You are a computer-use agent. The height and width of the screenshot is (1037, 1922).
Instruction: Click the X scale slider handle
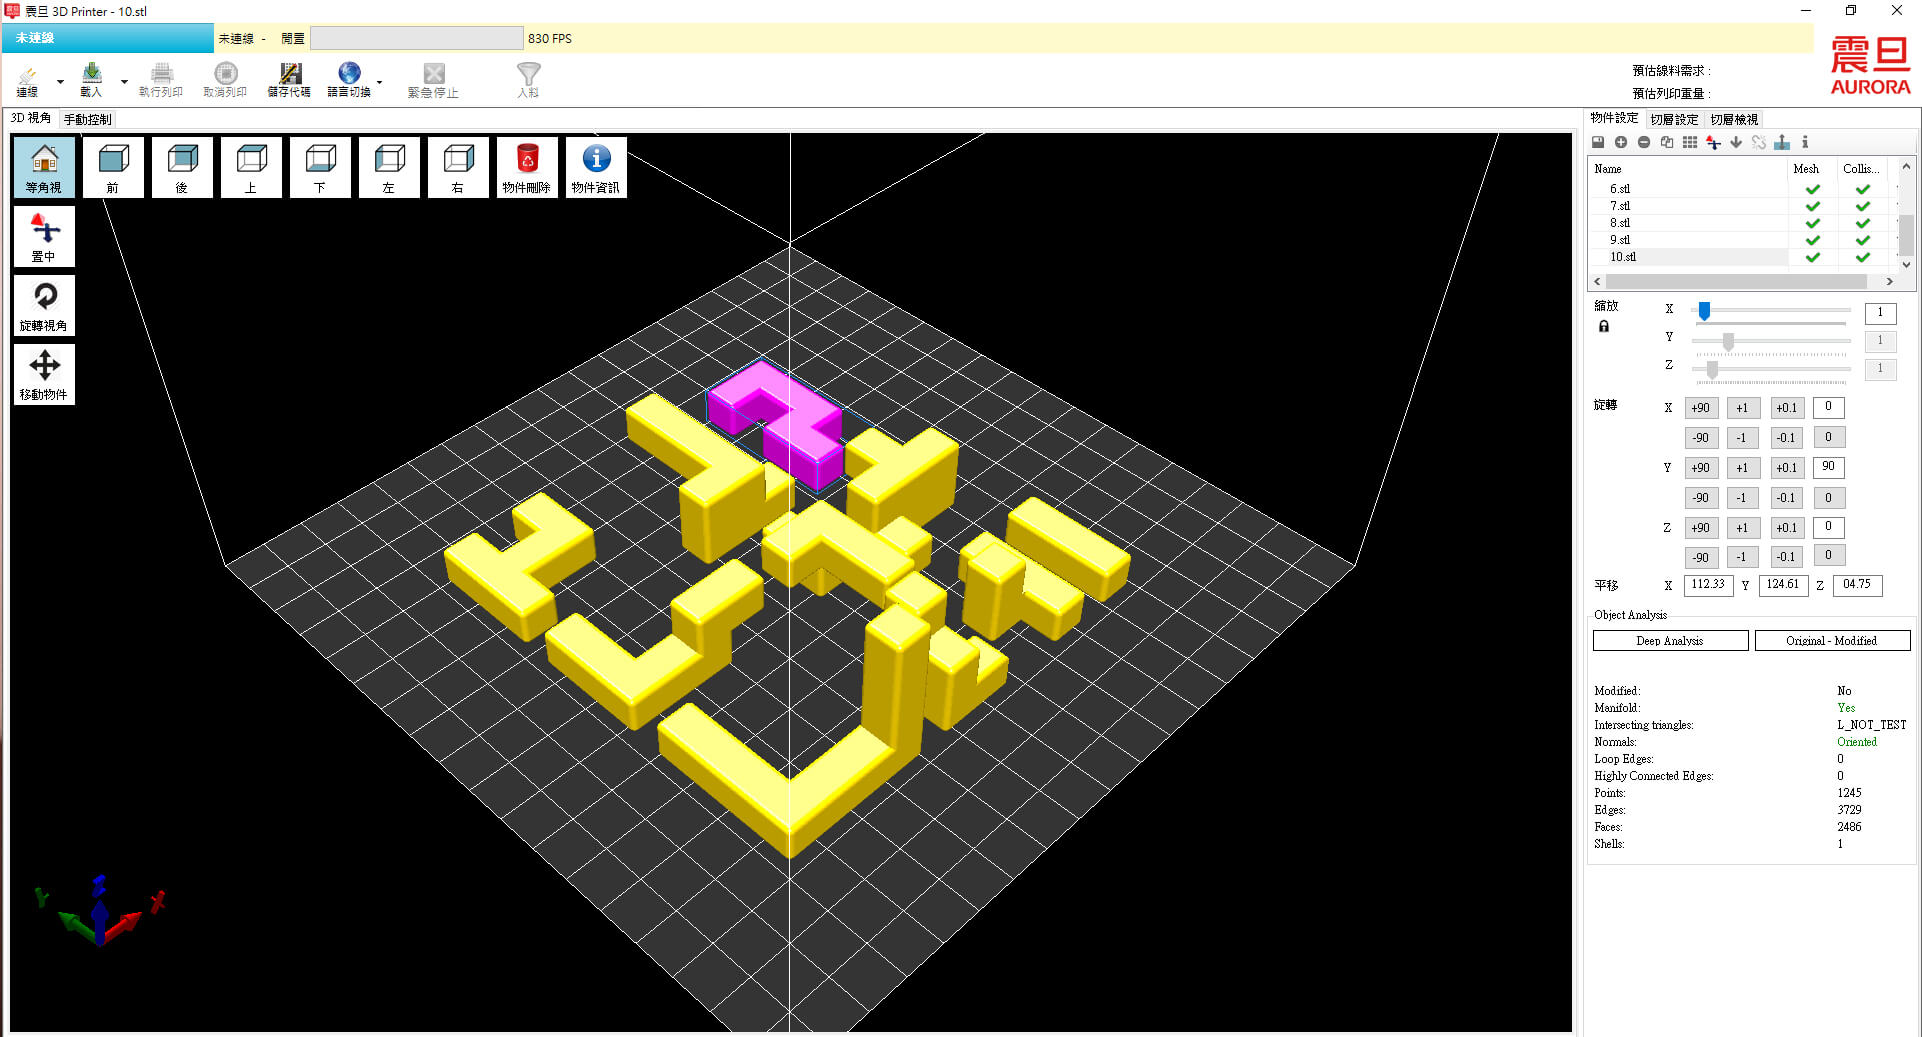[x=1704, y=311]
